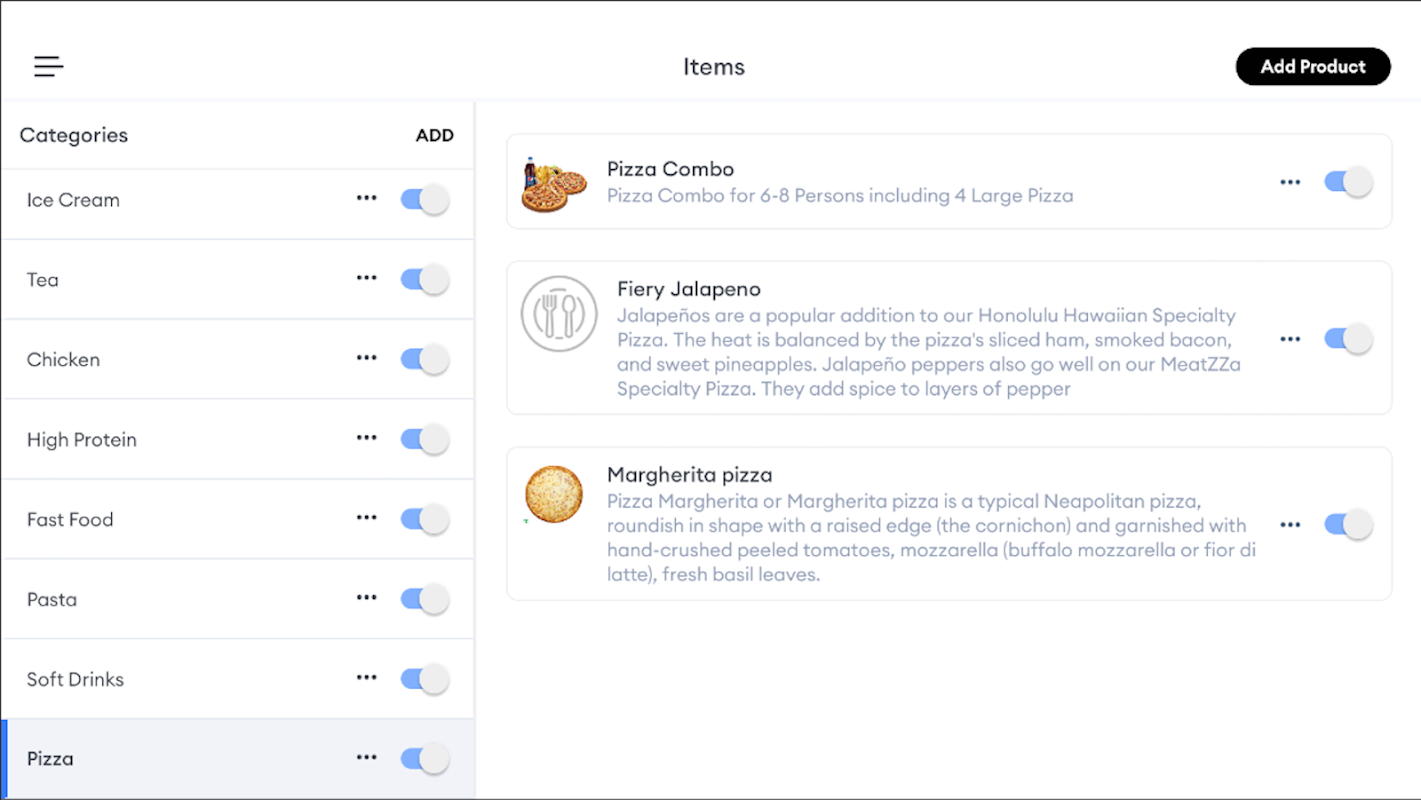Image resolution: width=1421 pixels, height=800 pixels.
Task: Switch off the High Protein category
Action: (425, 439)
